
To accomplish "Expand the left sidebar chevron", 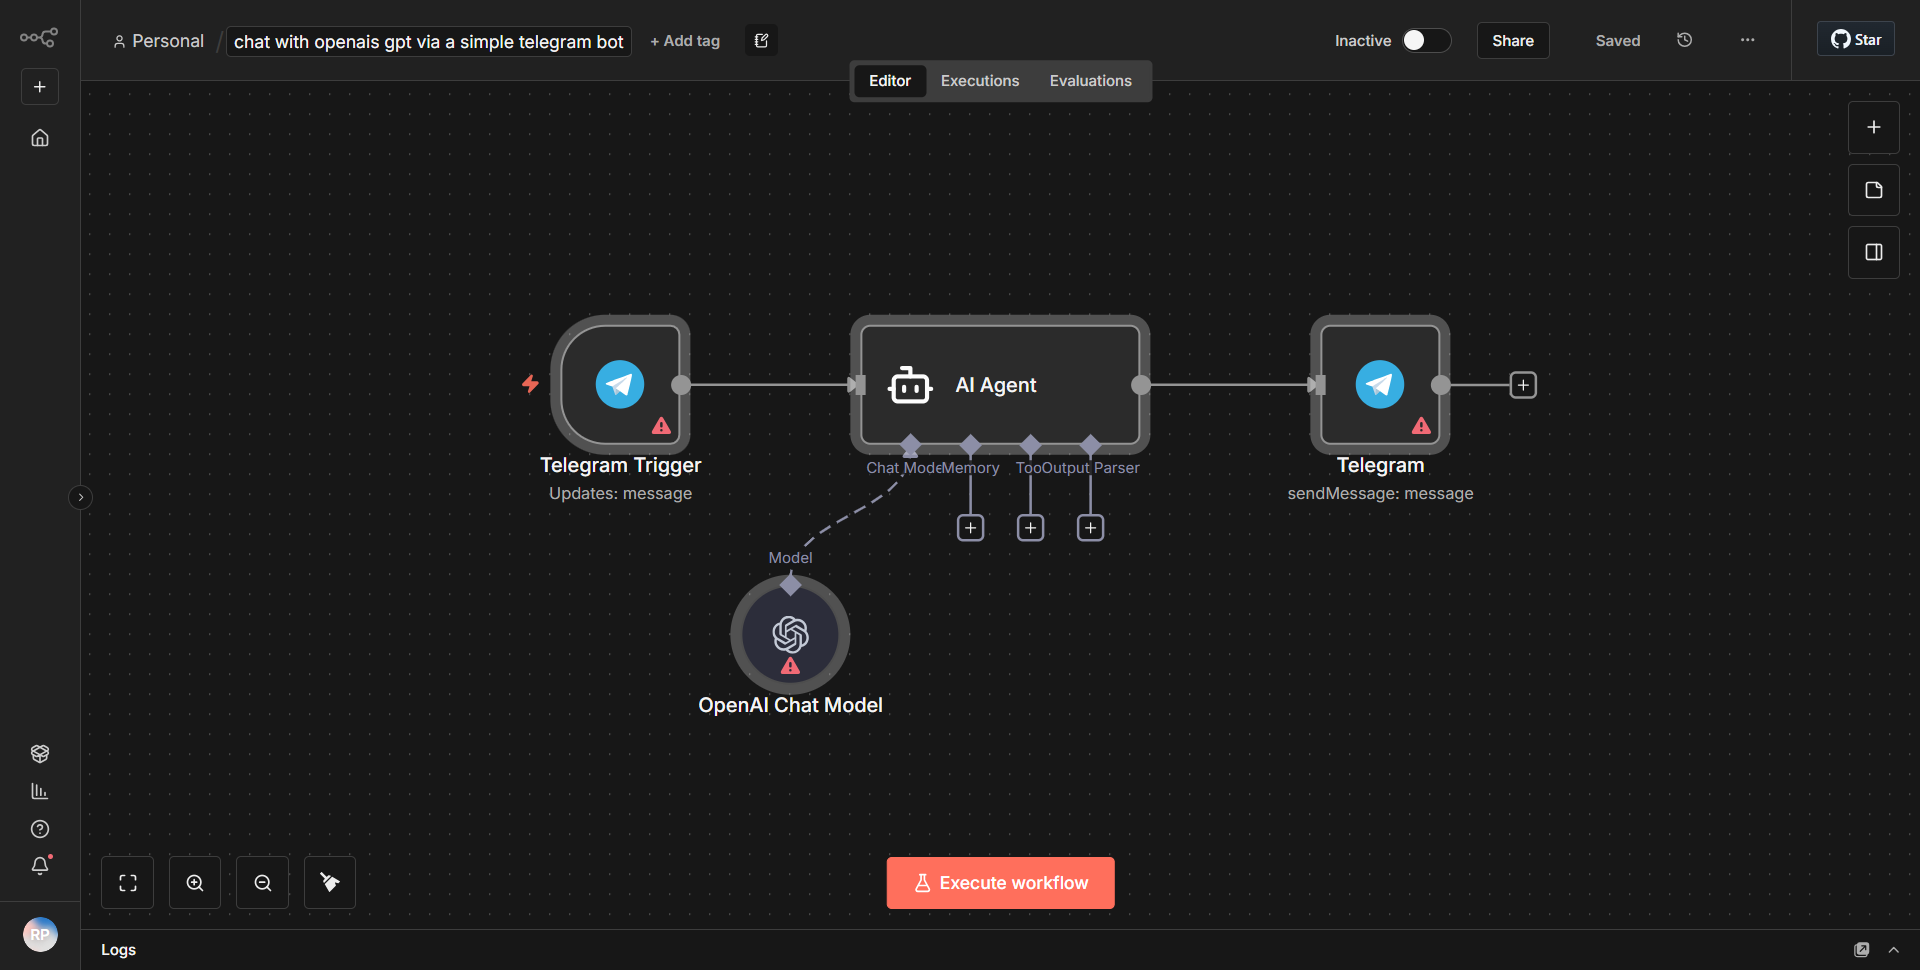I will pyautogui.click(x=80, y=496).
